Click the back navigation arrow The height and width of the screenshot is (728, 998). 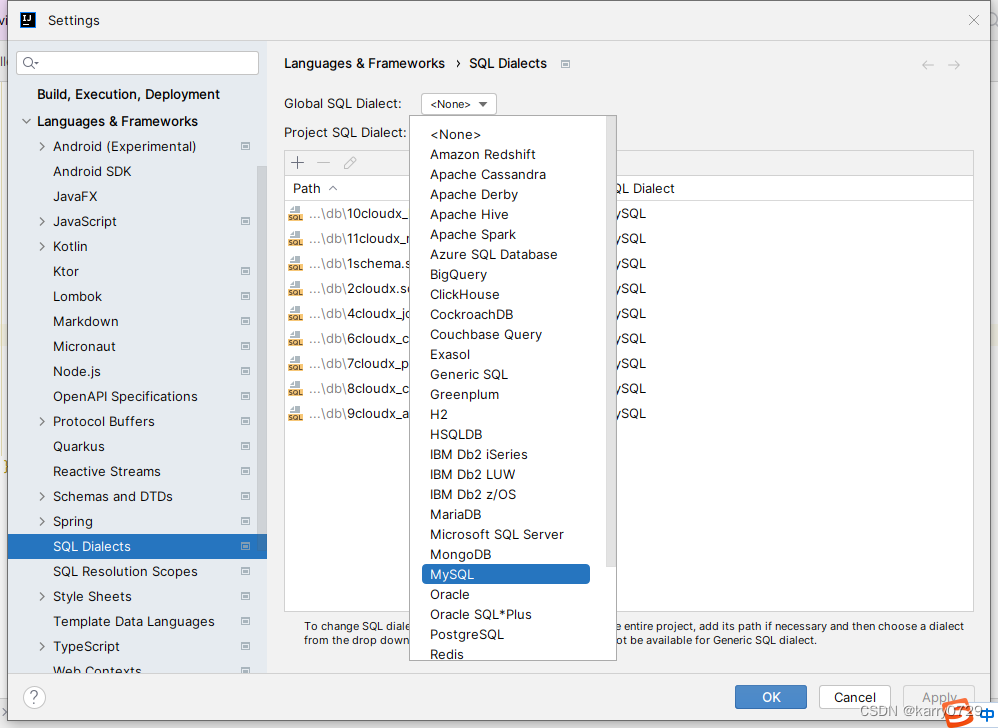point(927,63)
